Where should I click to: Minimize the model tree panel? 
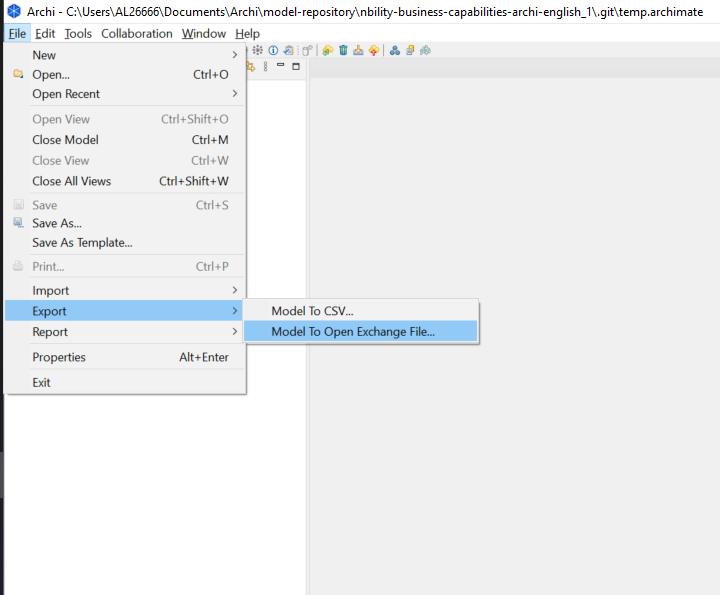(281, 66)
